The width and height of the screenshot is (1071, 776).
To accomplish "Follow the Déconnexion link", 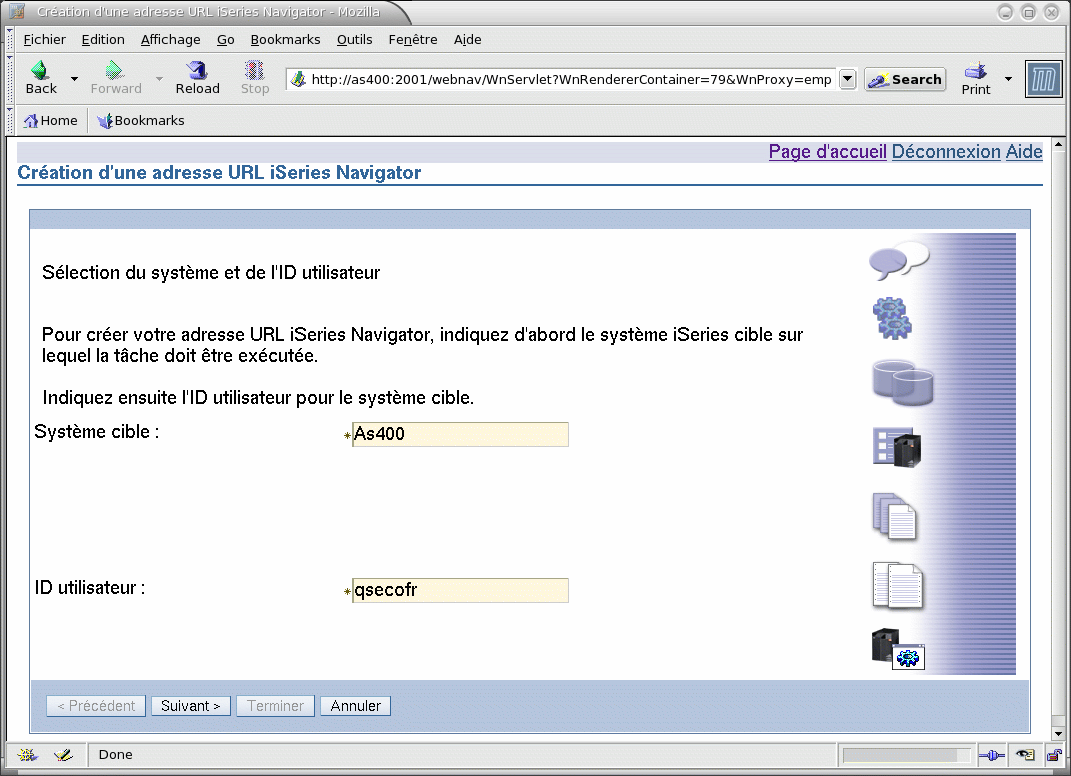I will (946, 152).
